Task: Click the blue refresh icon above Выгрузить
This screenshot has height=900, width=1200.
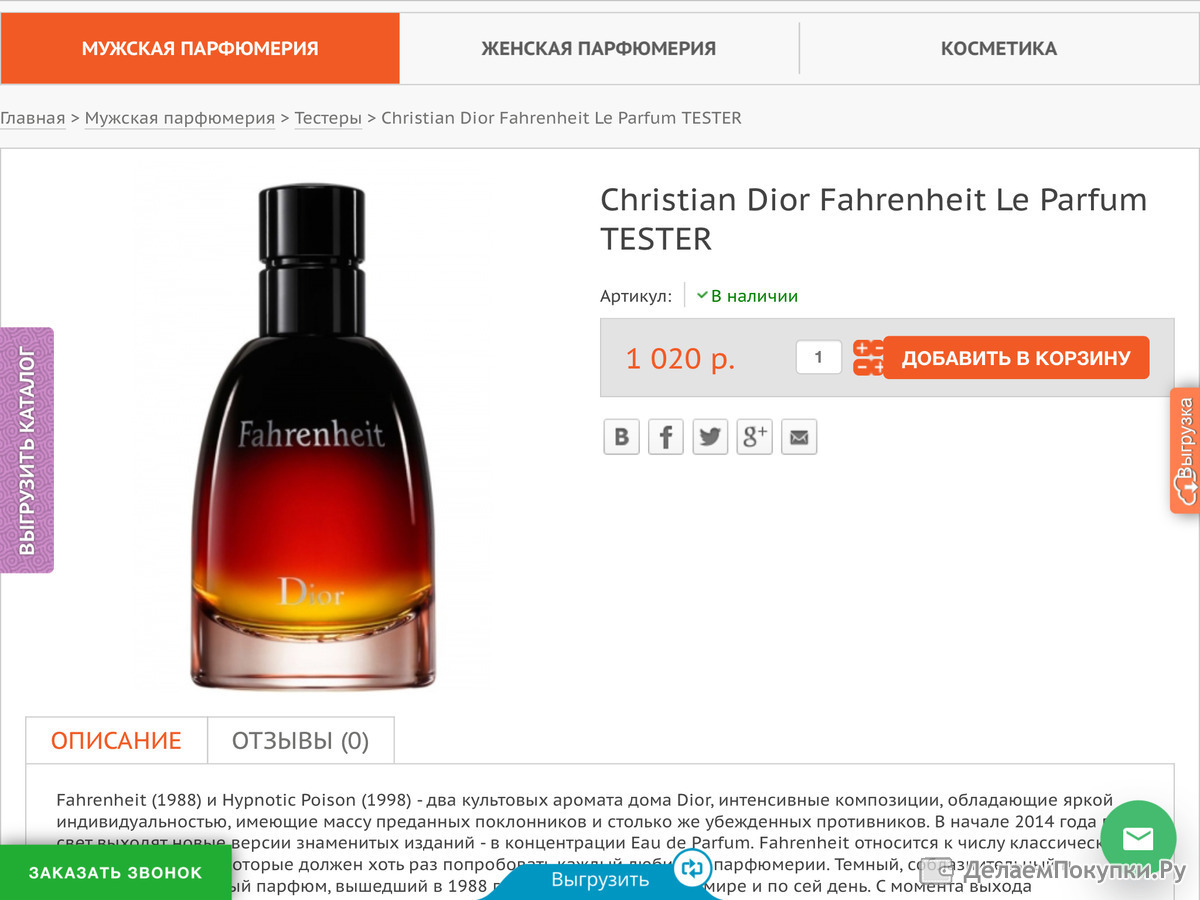Action: coord(691,868)
